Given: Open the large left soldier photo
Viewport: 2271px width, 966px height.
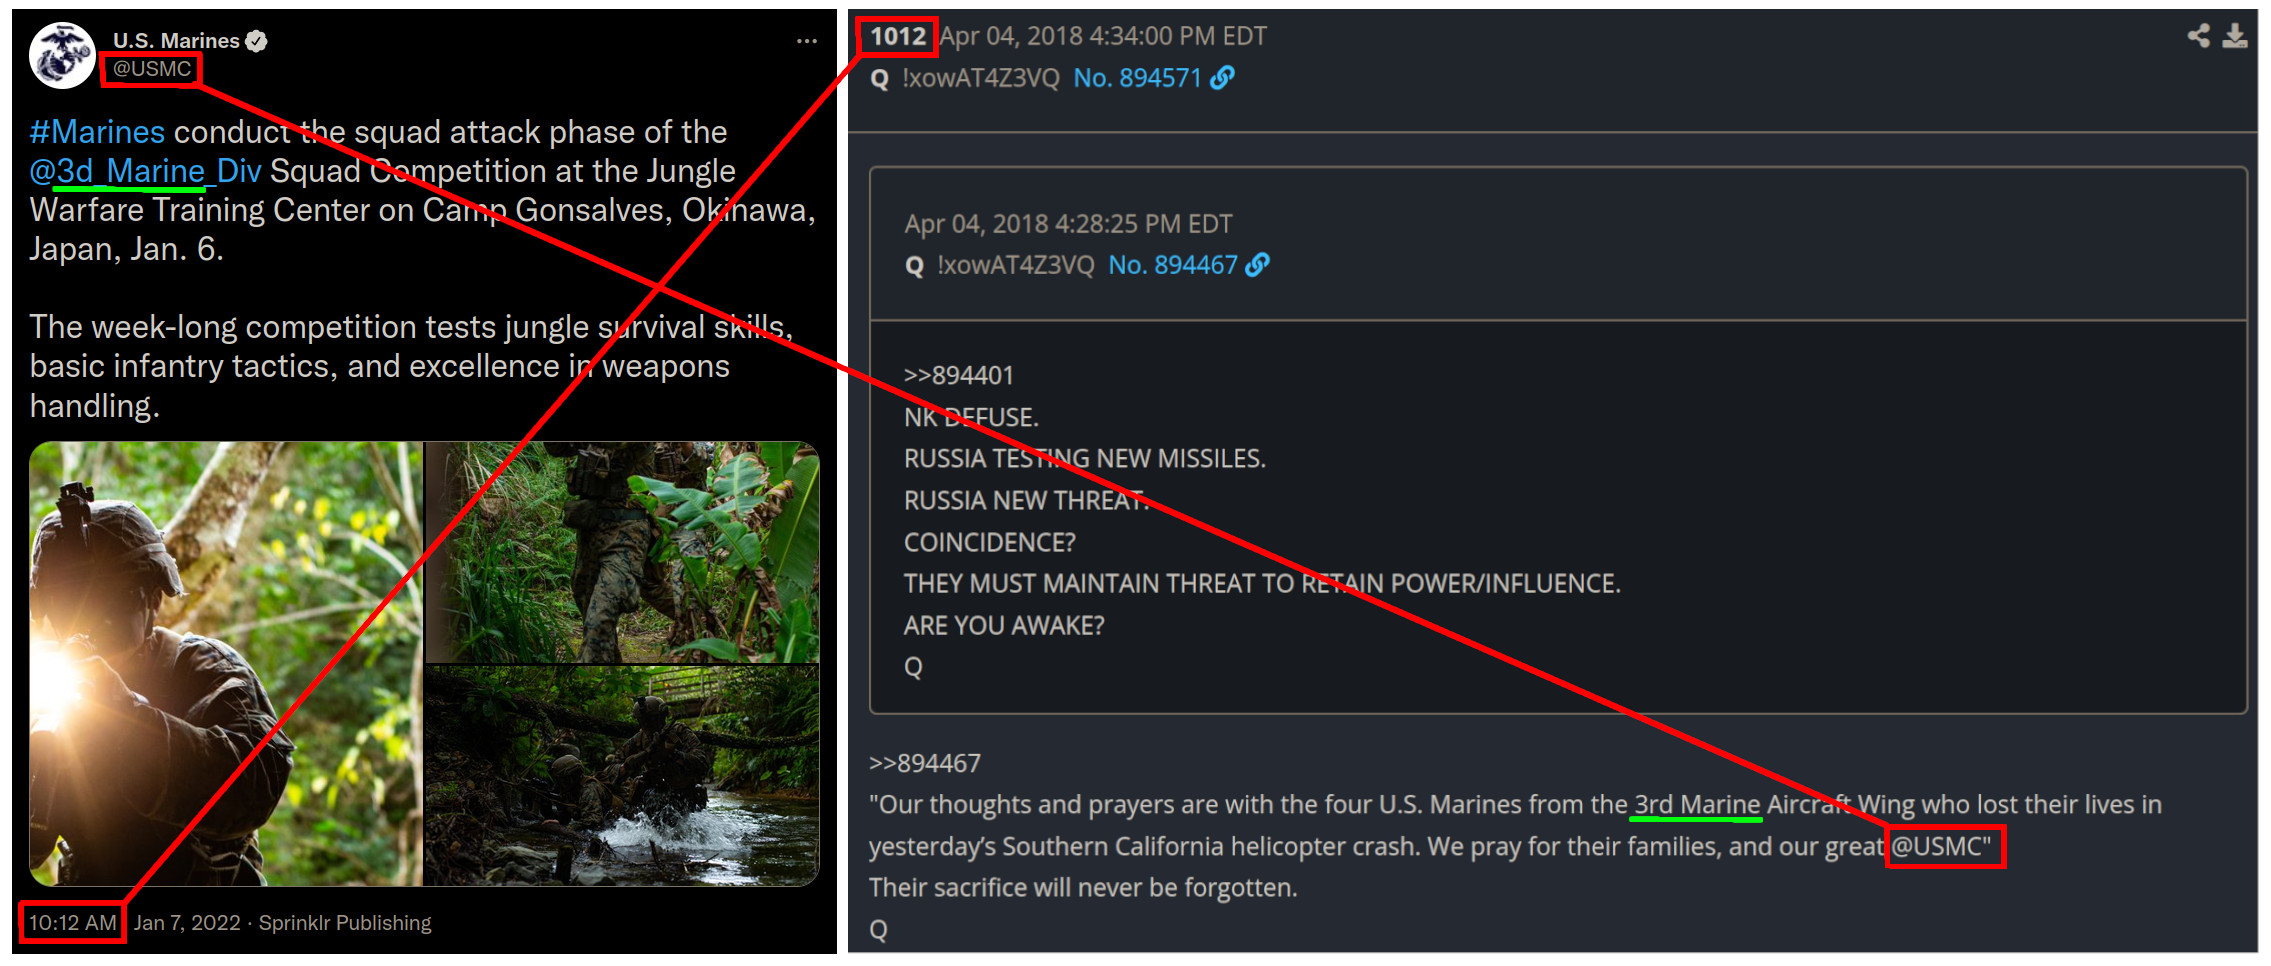Looking at the screenshot, I should [x=226, y=664].
